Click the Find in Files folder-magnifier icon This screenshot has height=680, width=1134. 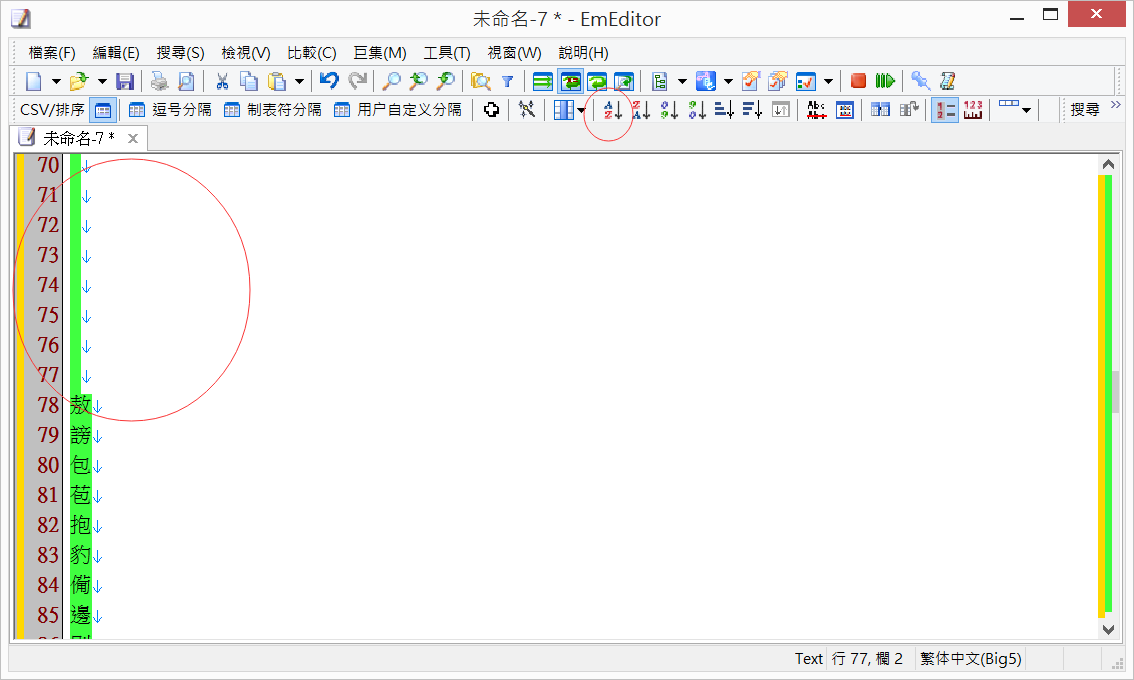[x=480, y=81]
